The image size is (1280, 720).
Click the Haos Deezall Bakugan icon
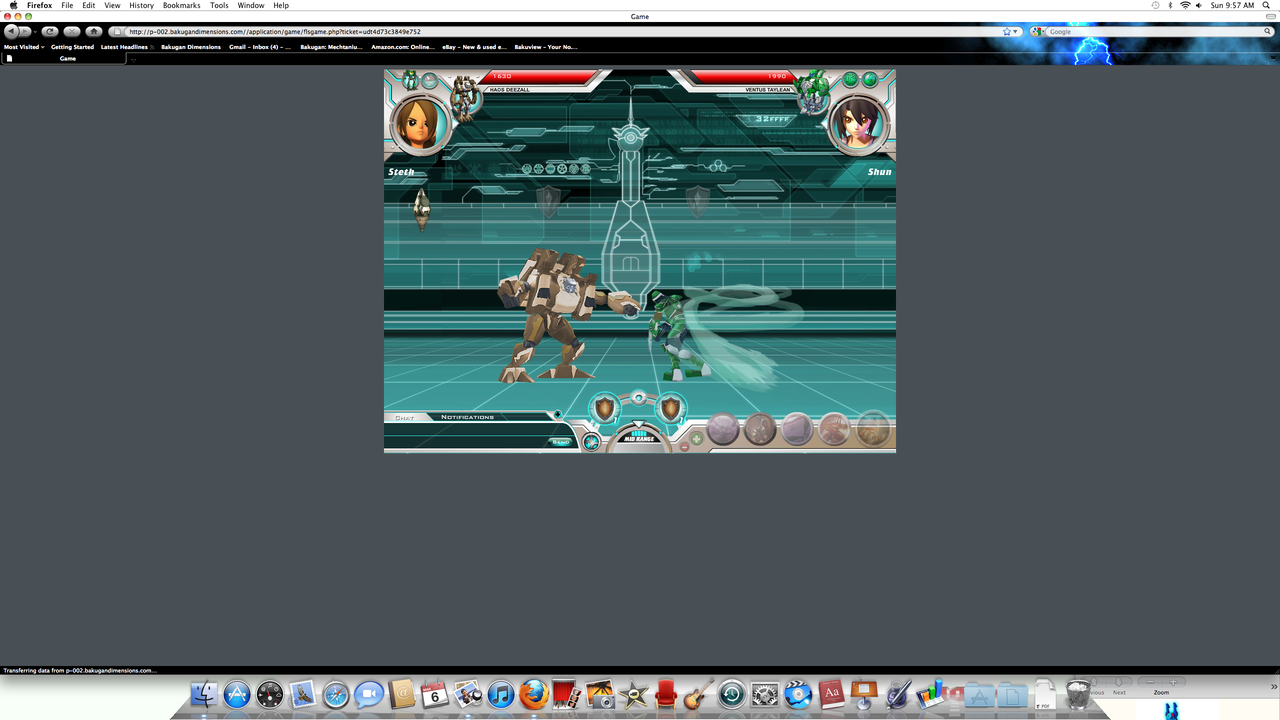(x=464, y=97)
